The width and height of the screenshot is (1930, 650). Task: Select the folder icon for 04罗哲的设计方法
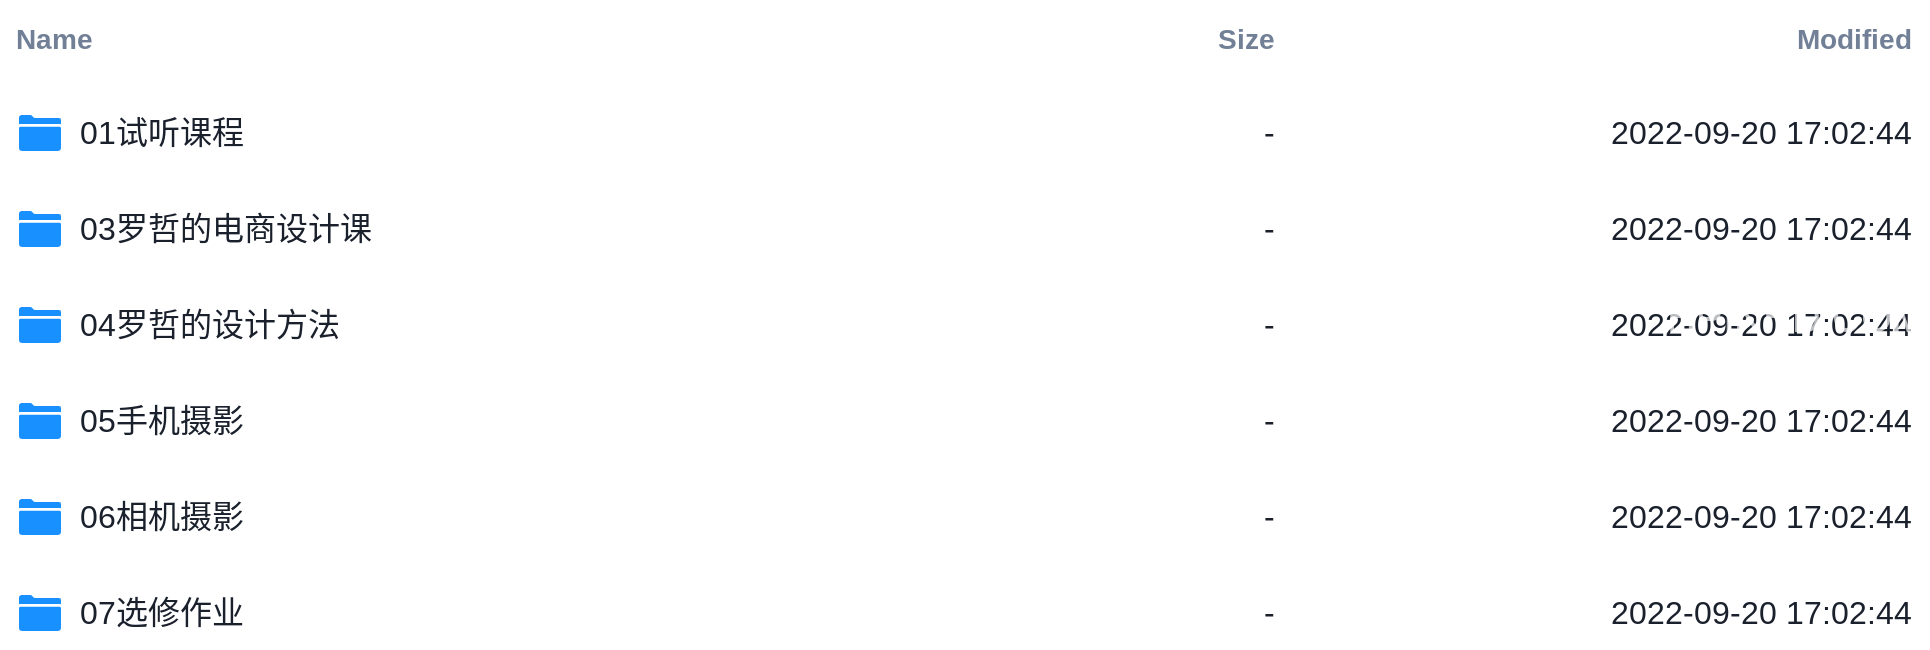40,325
